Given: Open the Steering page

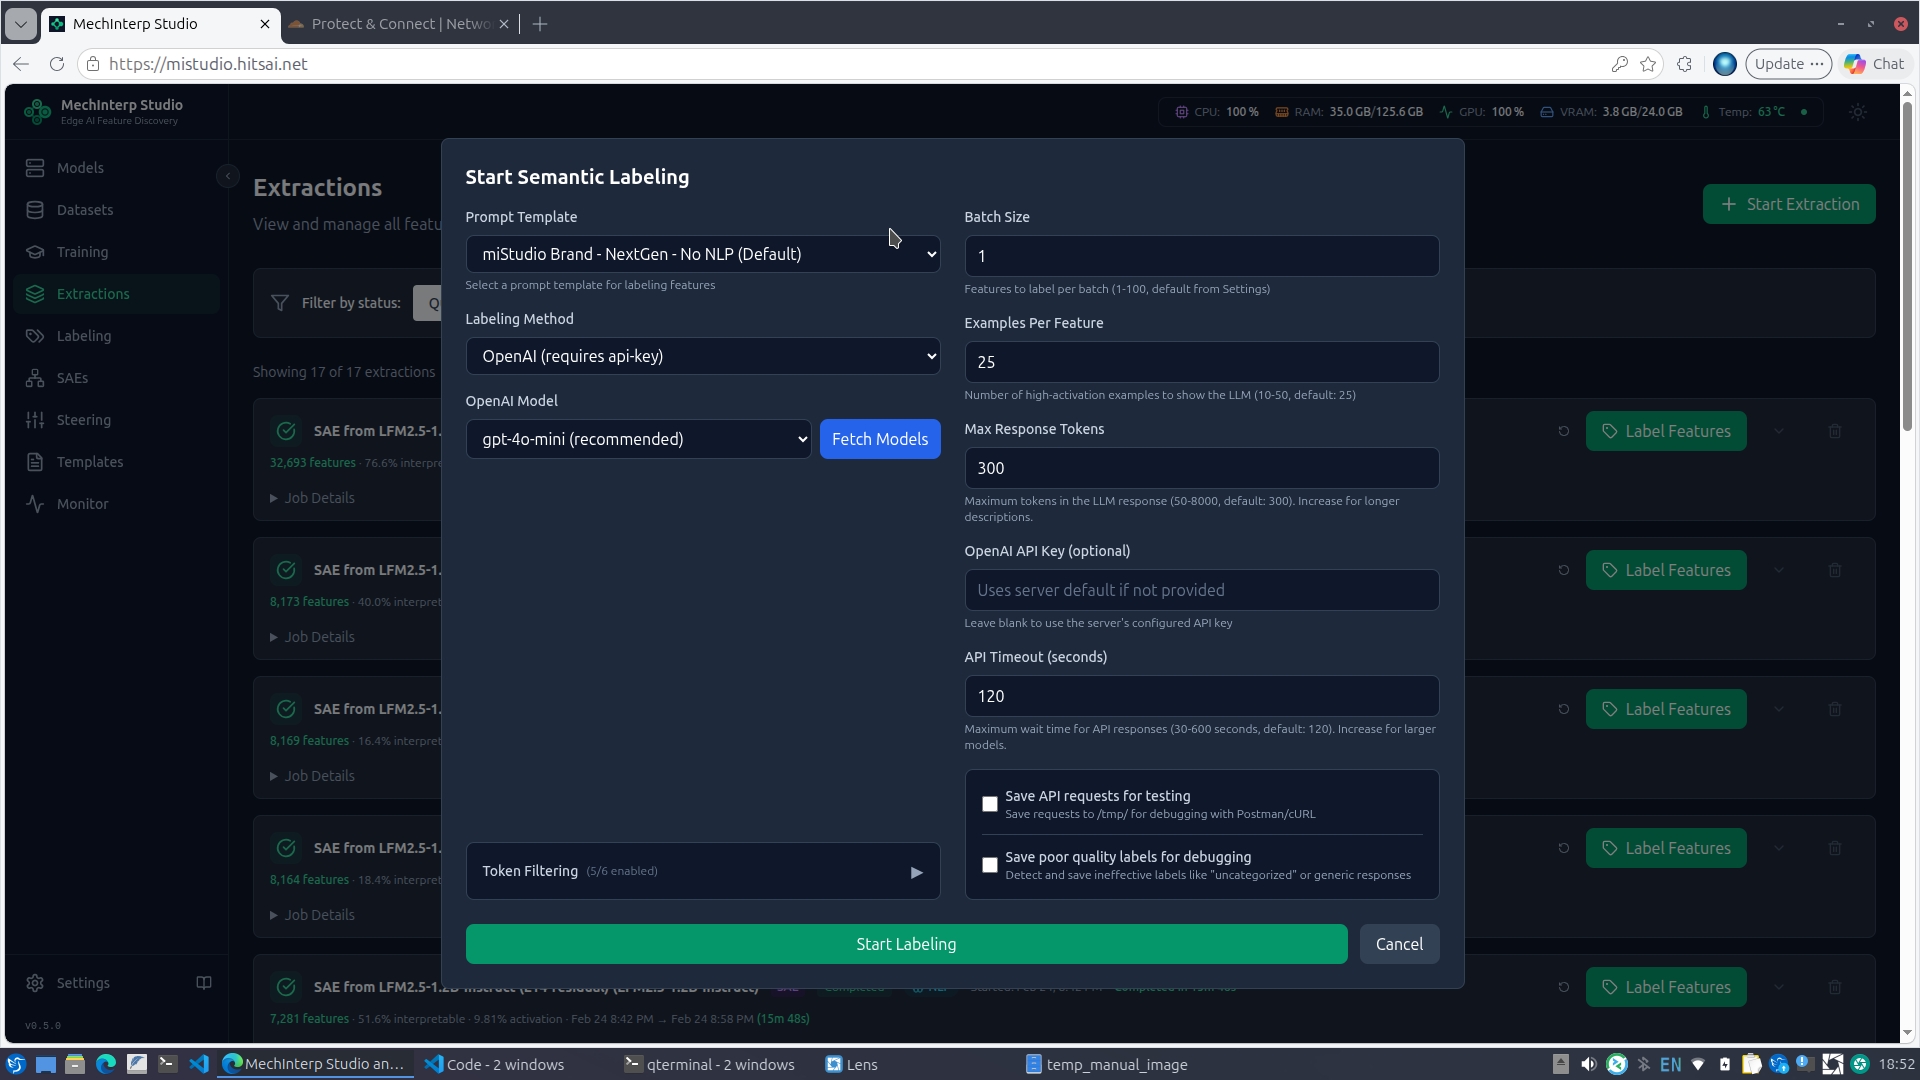Looking at the screenshot, I should click(117, 420).
